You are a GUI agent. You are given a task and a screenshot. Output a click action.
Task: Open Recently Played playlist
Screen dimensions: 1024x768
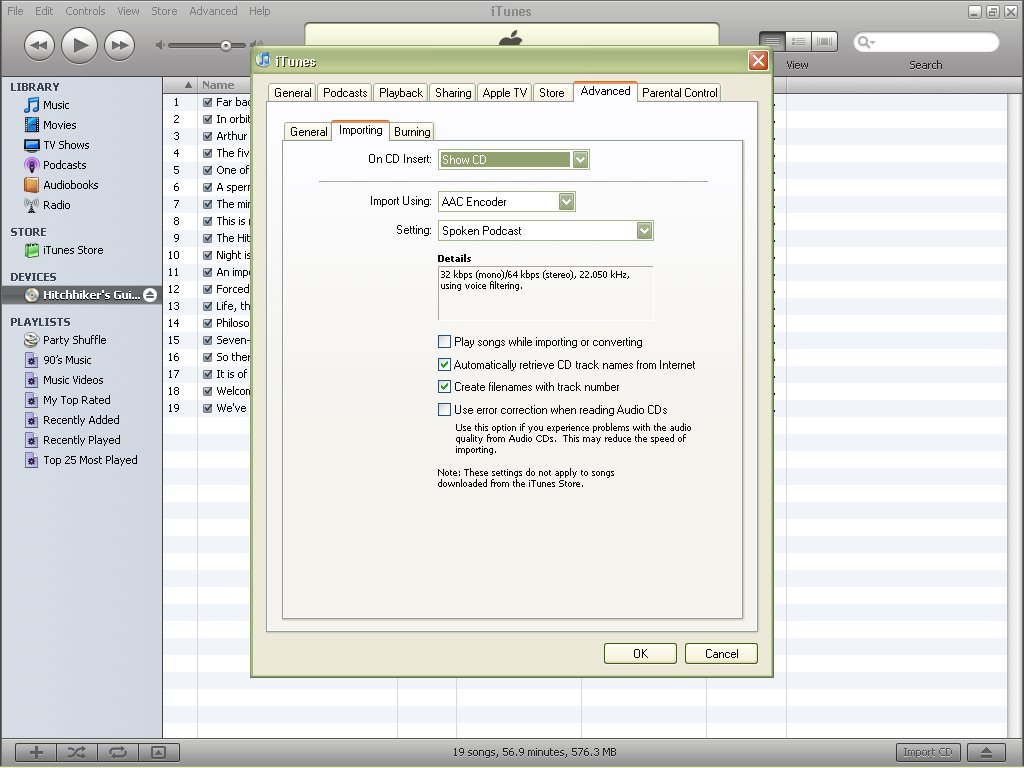(x=82, y=440)
